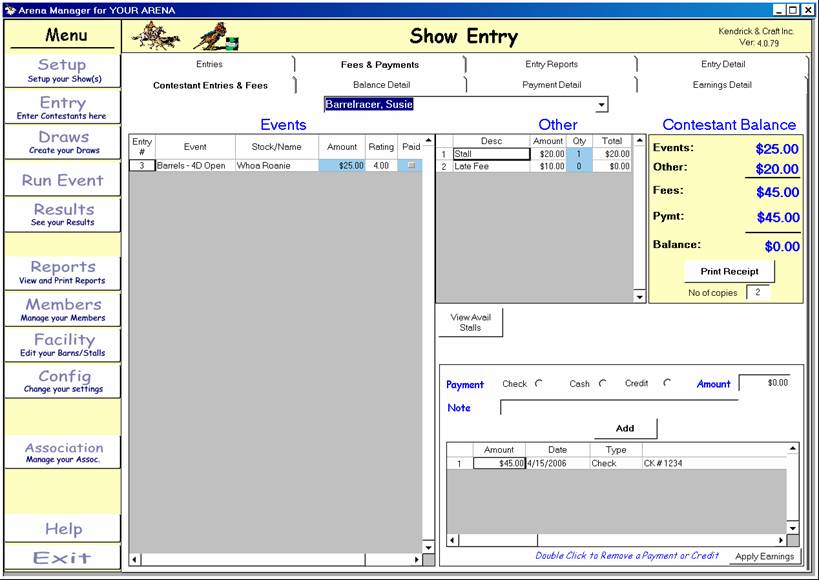This screenshot has width=819, height=580.
Task: Click the payment Amount input field
Action: pyautogui.click(x=764, y=383)
